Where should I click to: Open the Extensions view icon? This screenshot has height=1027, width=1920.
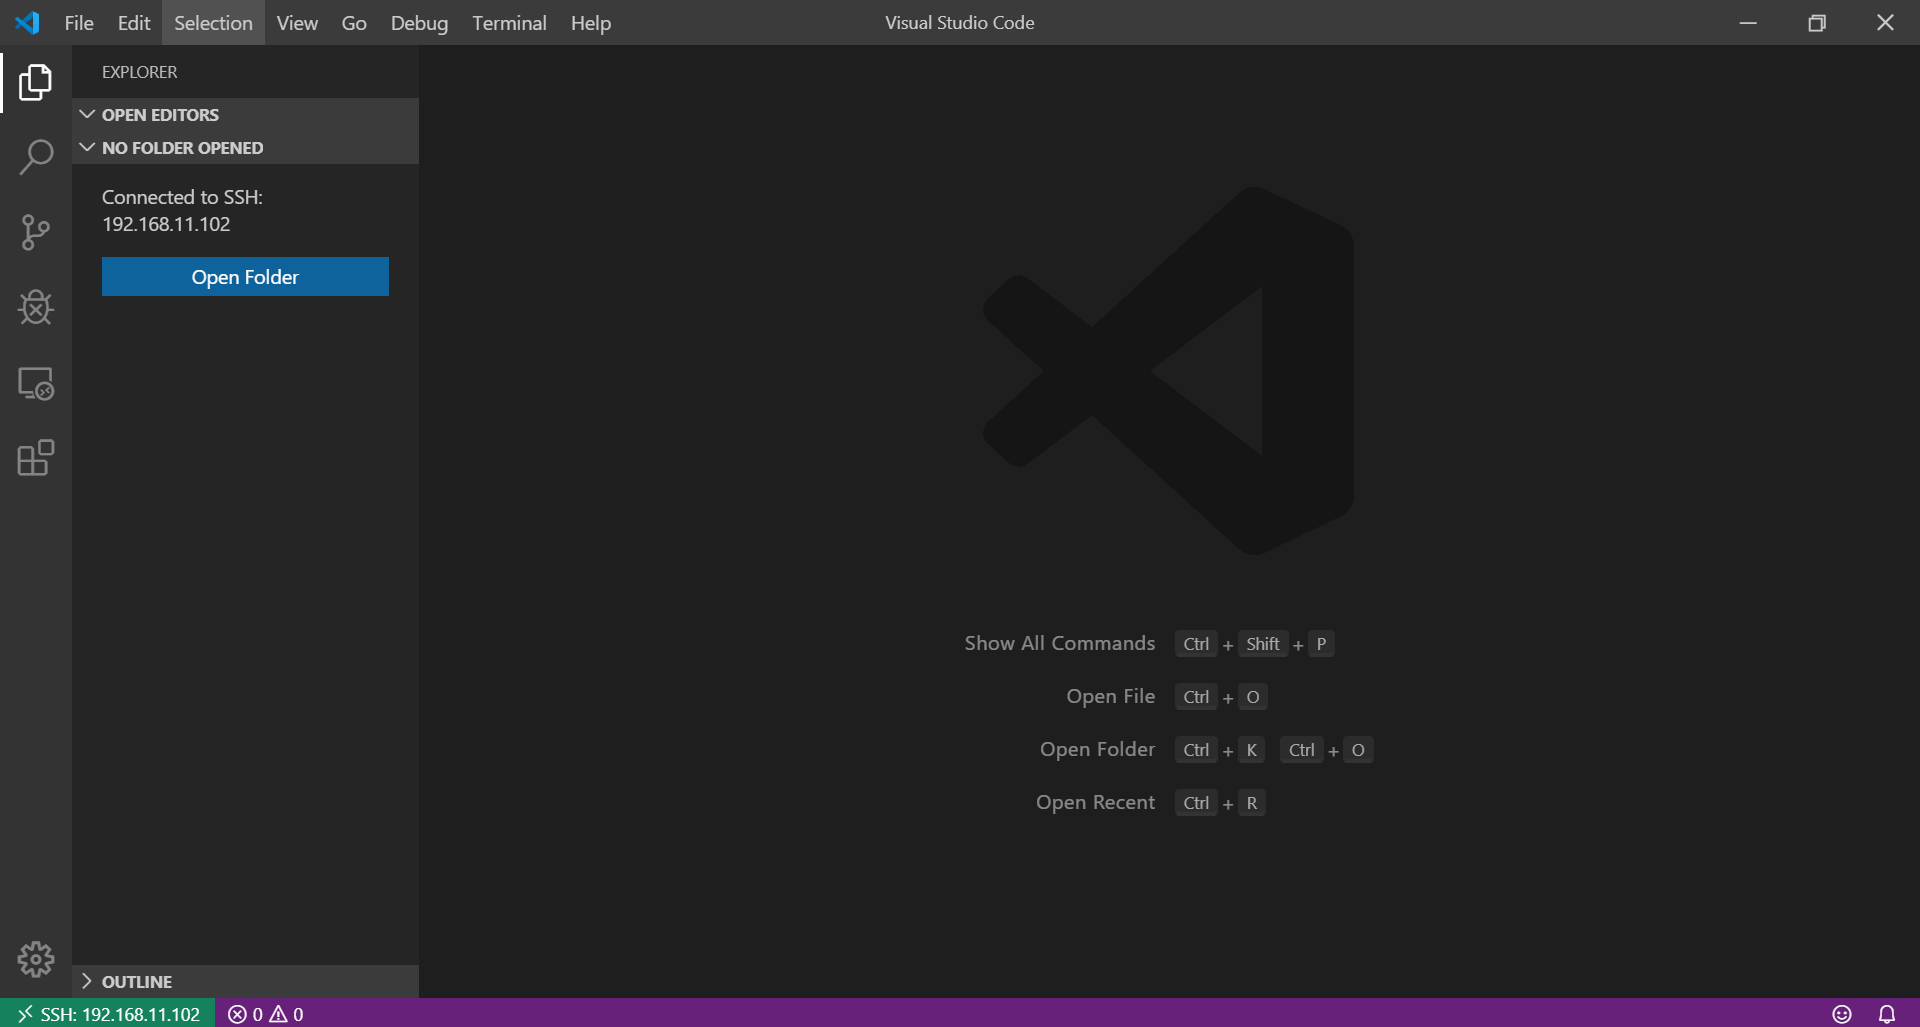pyautogui.click(x=36, y=458)
